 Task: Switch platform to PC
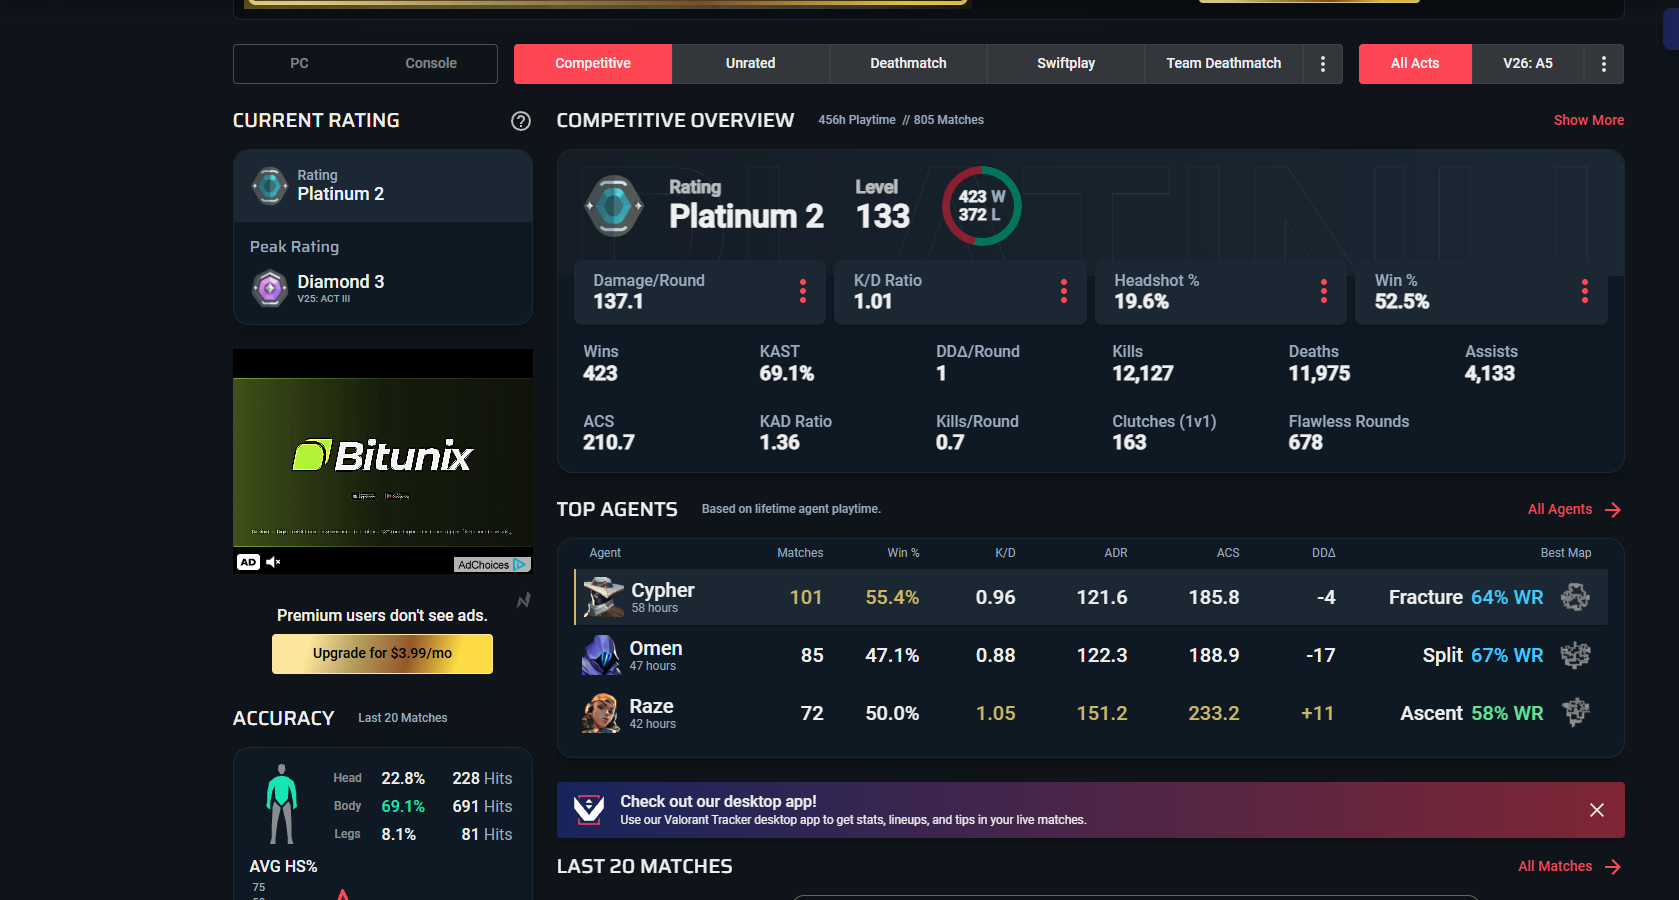[x=299, y=63]
